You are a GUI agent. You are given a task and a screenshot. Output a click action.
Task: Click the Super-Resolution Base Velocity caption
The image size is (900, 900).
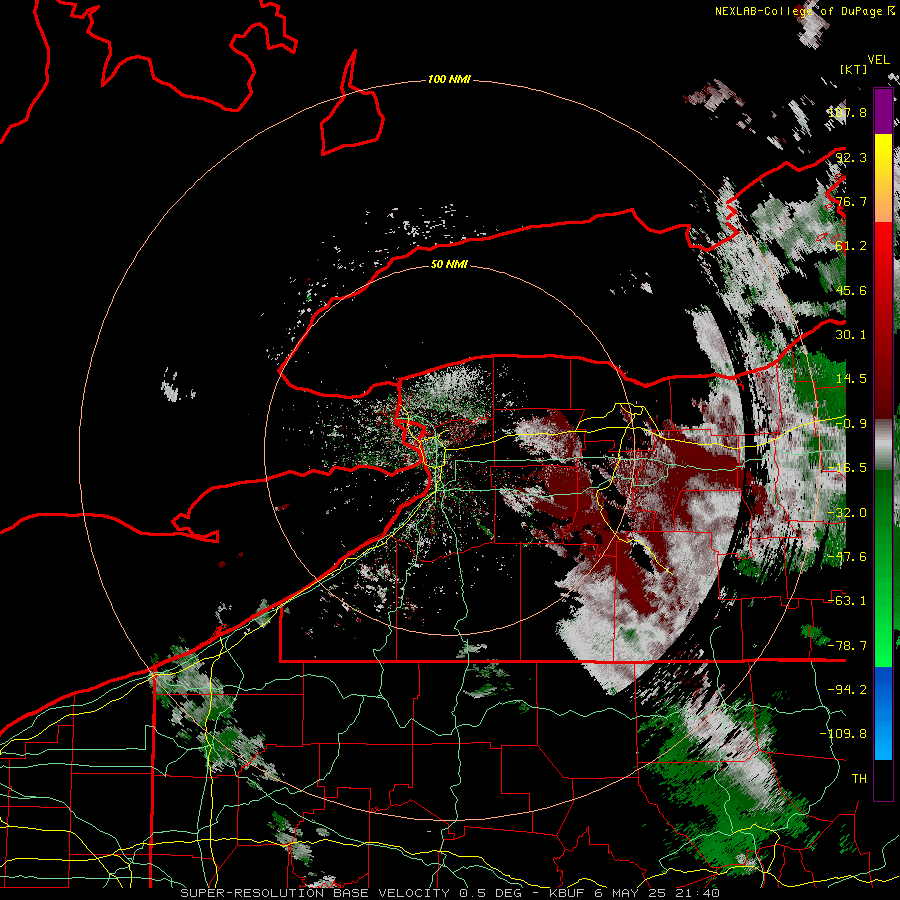coord(449,893)
